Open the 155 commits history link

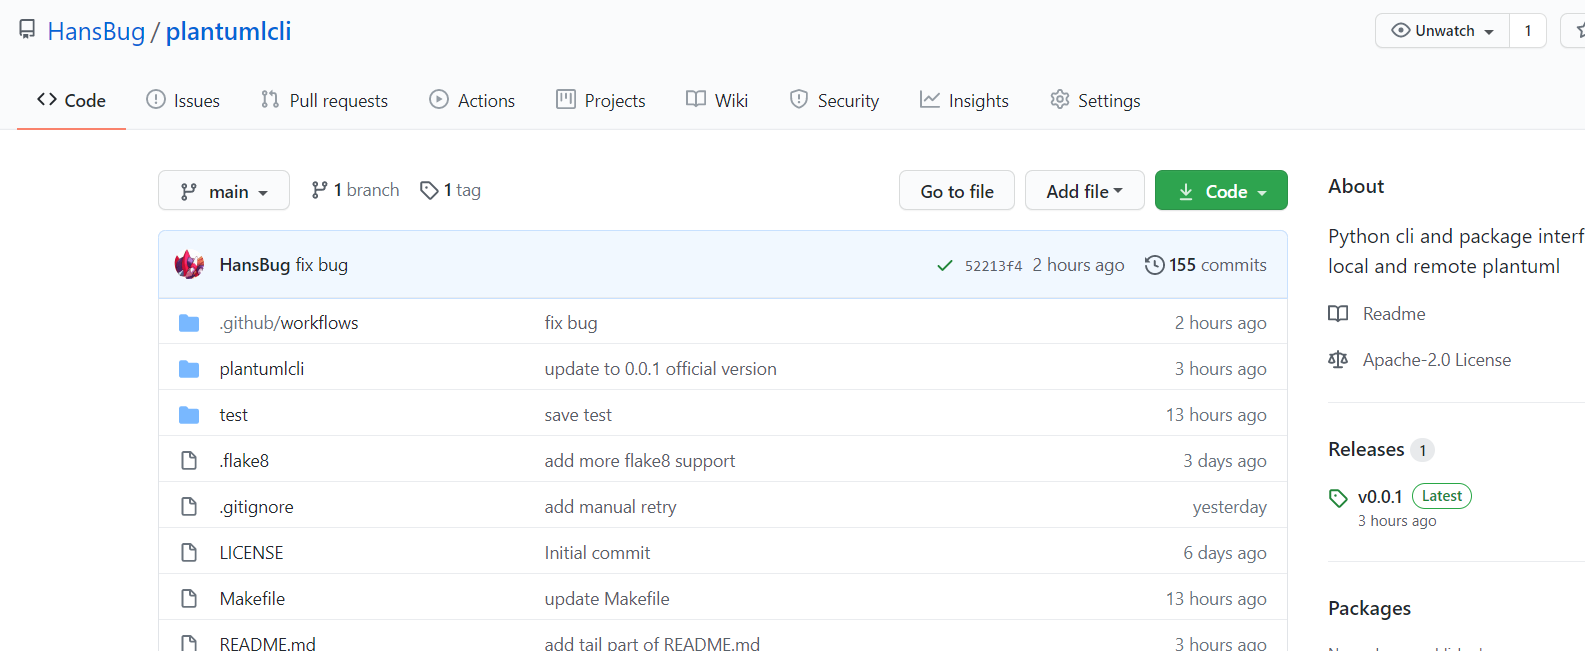tap(1206, 265)
